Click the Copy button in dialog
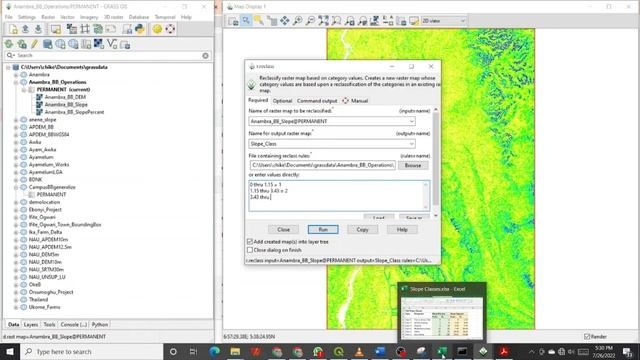 [362, 229]
